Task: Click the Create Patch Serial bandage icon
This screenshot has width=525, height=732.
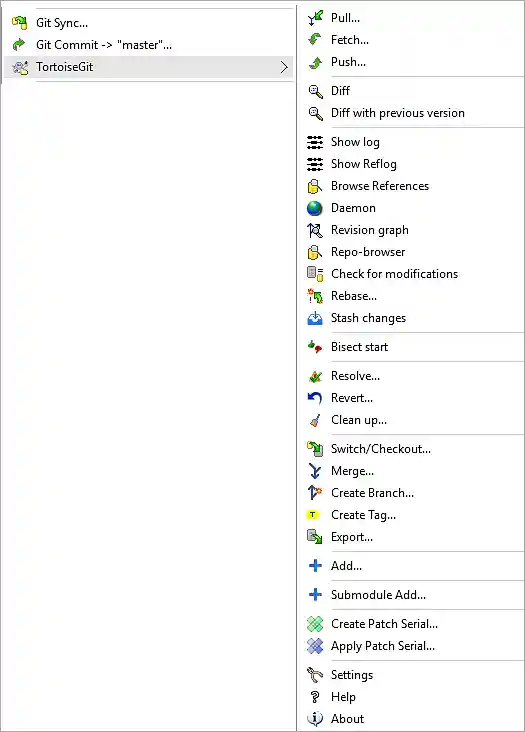Action: pos(315,624)
